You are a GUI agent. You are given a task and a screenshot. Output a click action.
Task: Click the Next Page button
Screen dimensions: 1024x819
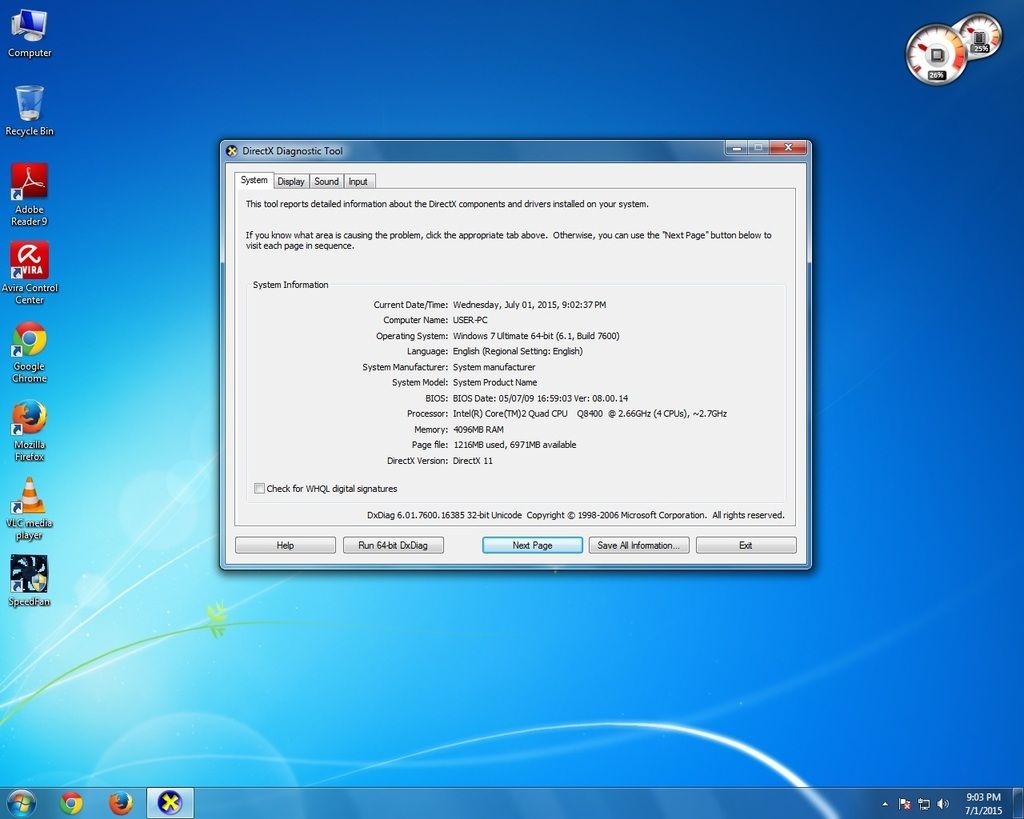click(532, 545)
